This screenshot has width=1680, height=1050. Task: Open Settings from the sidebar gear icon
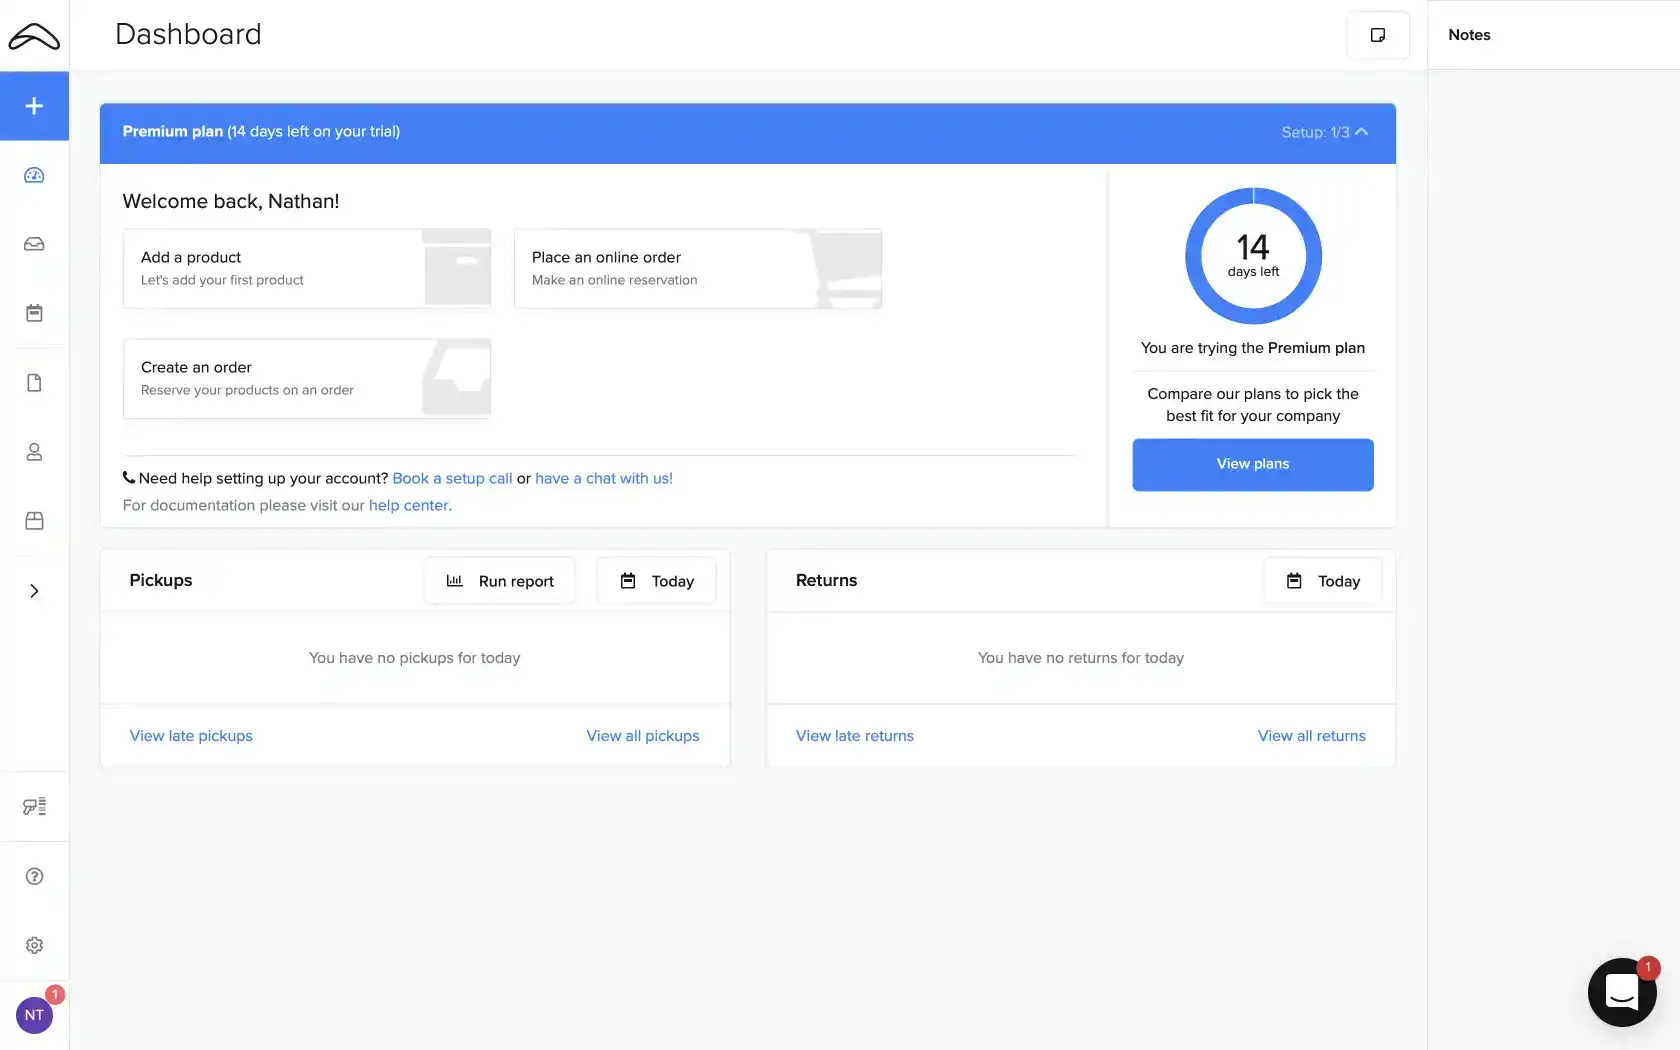pyautogui.click(x=34, y=944)
